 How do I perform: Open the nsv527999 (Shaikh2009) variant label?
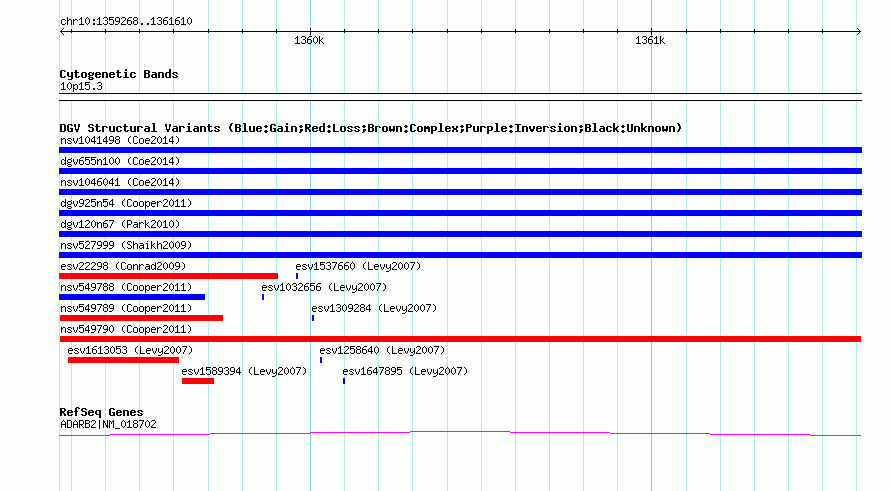point(126,245)
